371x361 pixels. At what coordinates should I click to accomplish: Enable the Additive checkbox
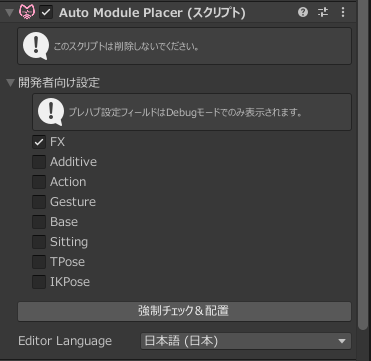tap(39, 162)
